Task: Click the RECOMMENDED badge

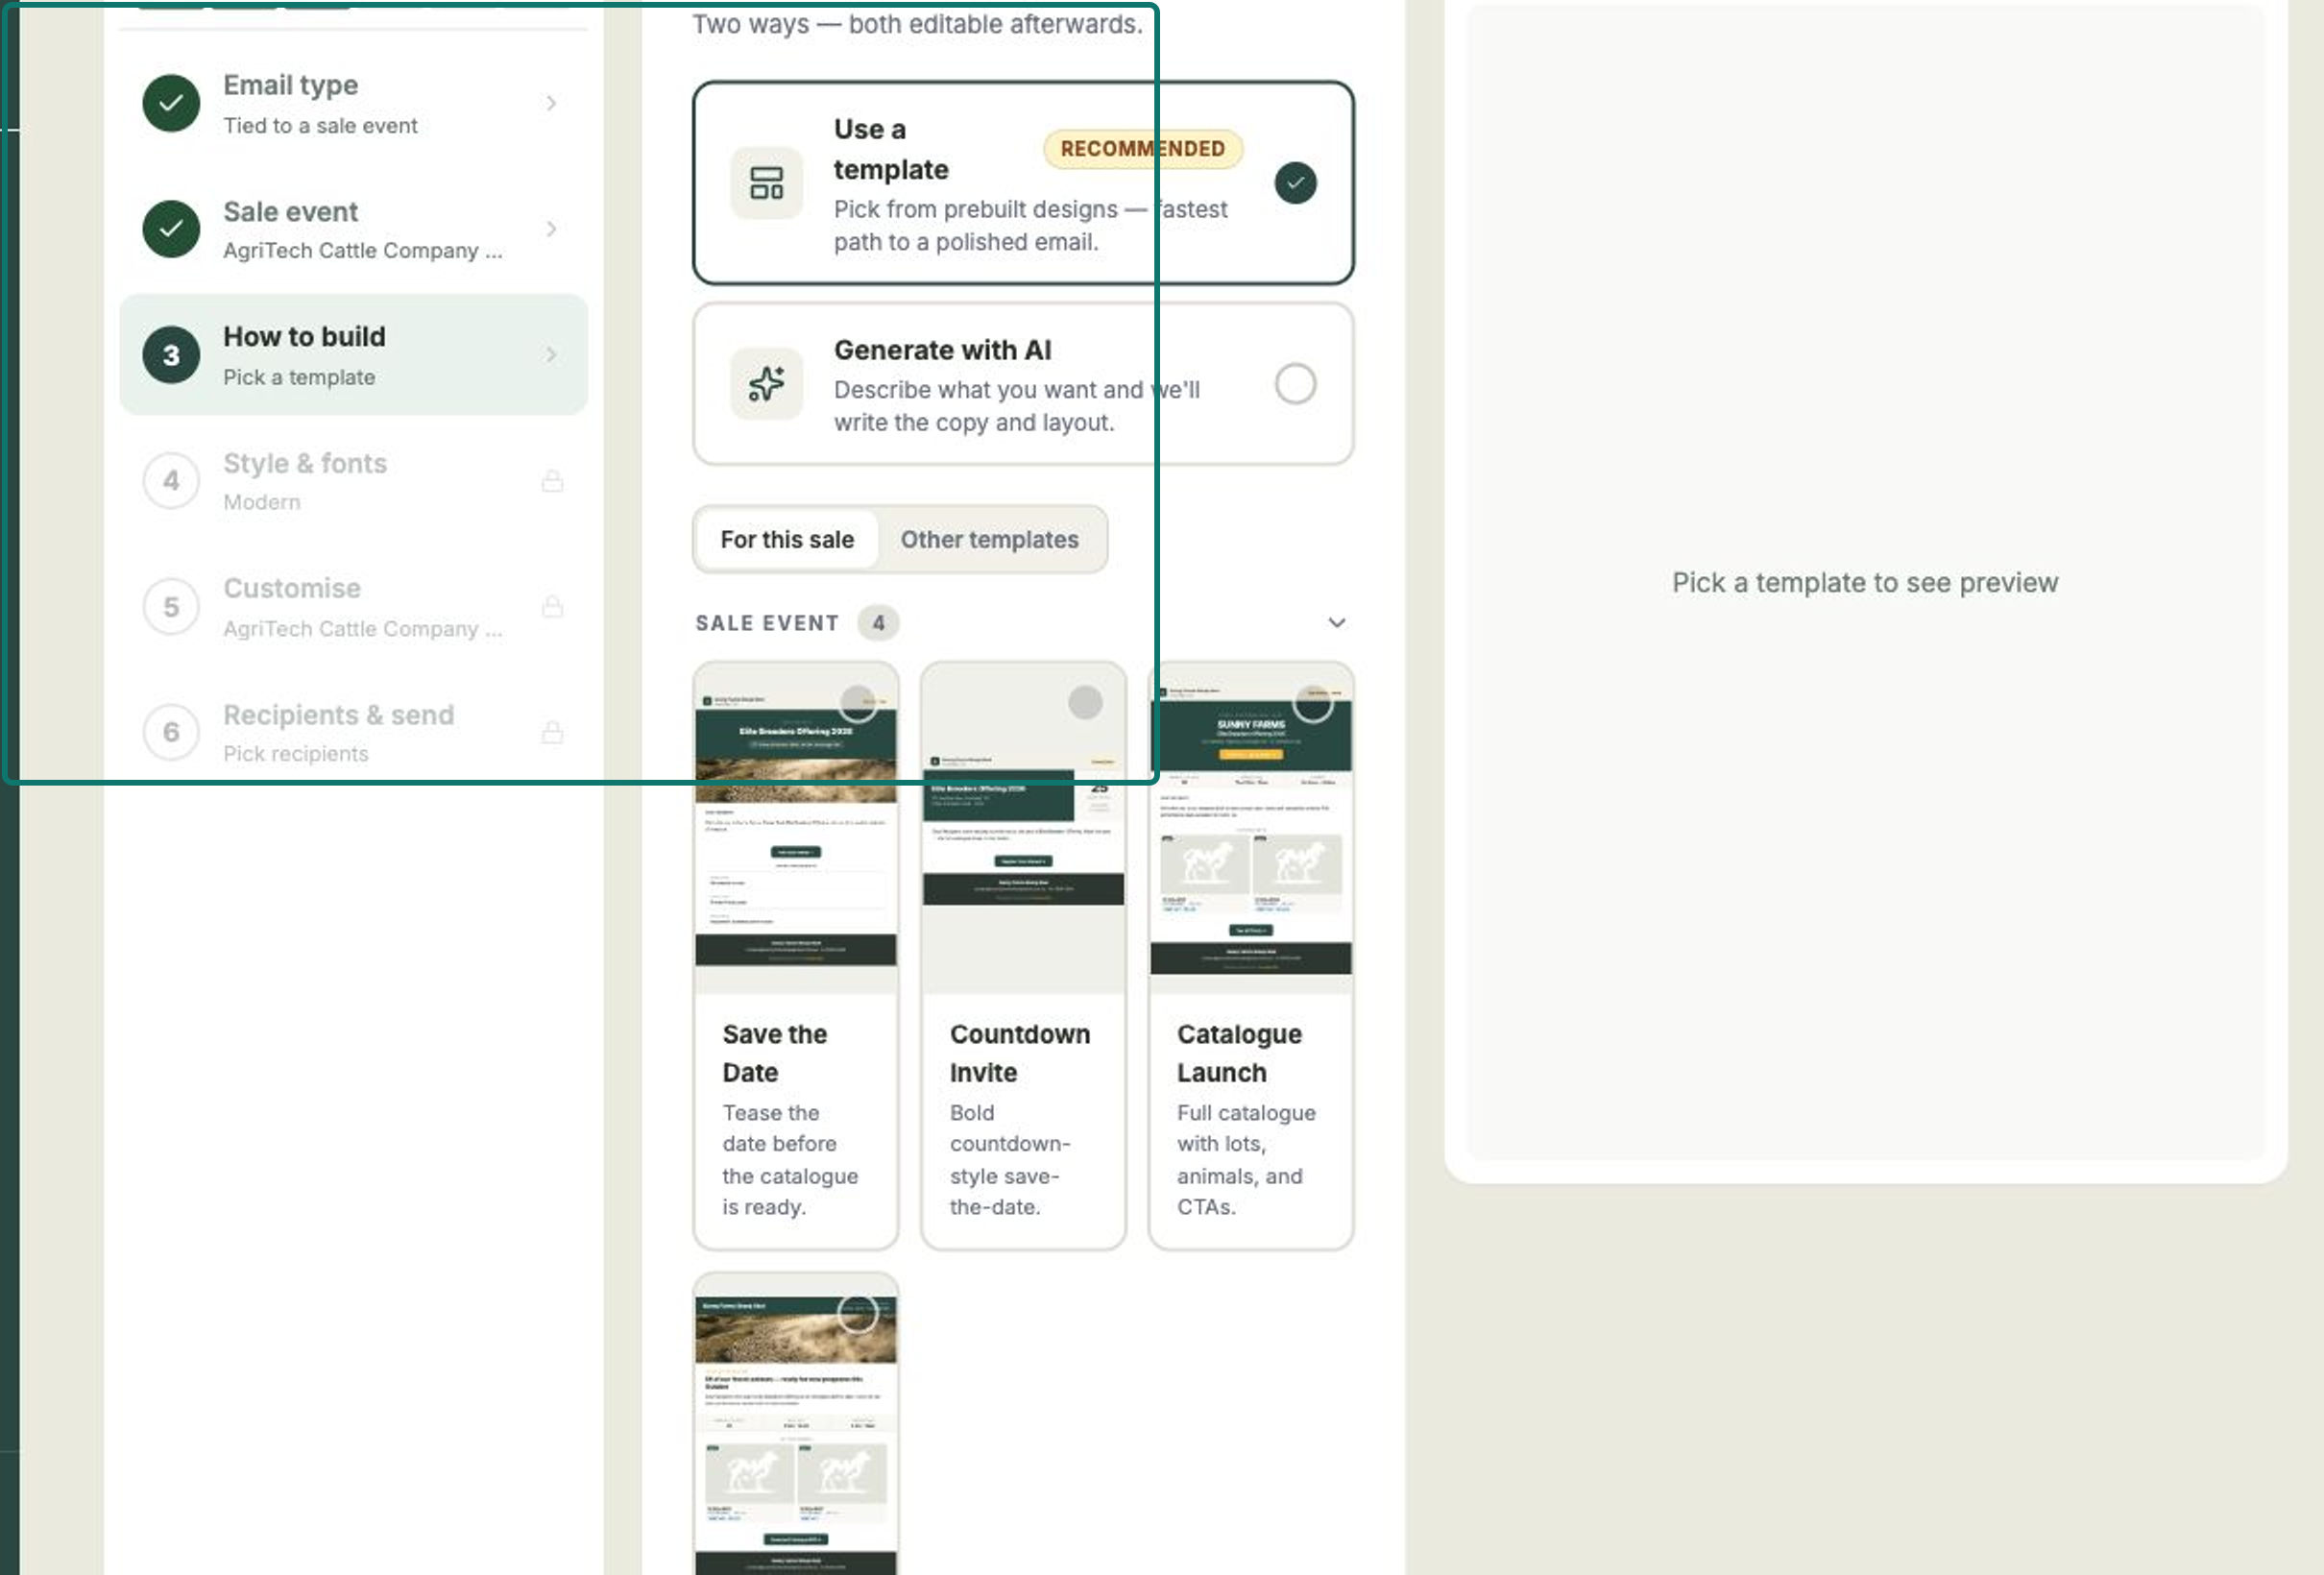Action: pos(1143,149)
